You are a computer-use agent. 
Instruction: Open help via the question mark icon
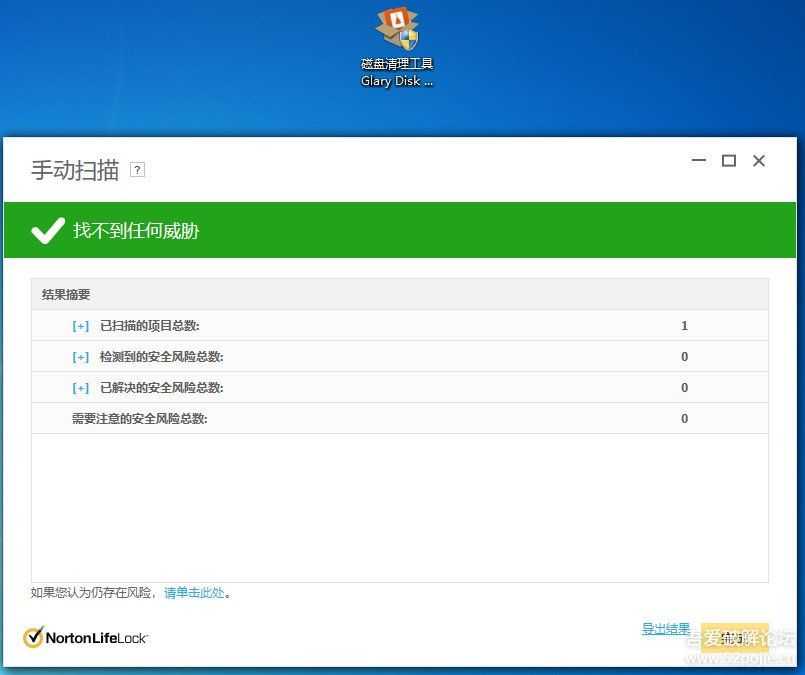[x=137, y=169]
